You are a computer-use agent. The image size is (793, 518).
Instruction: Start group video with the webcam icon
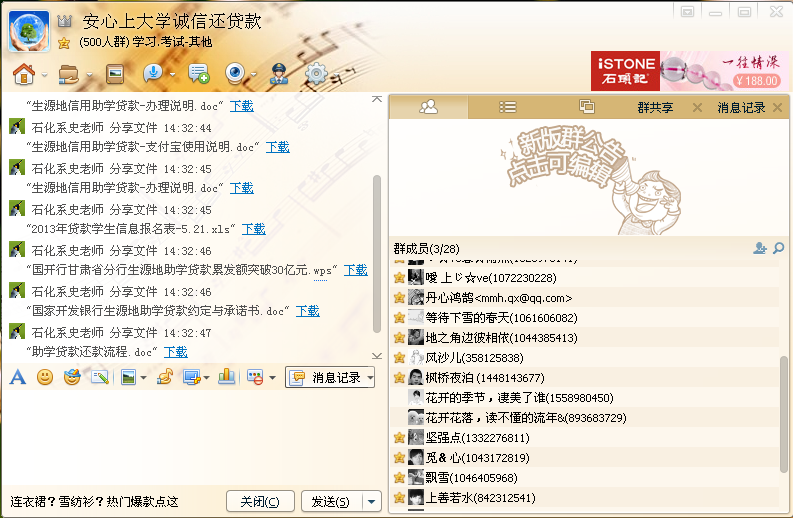pos(235,73)
